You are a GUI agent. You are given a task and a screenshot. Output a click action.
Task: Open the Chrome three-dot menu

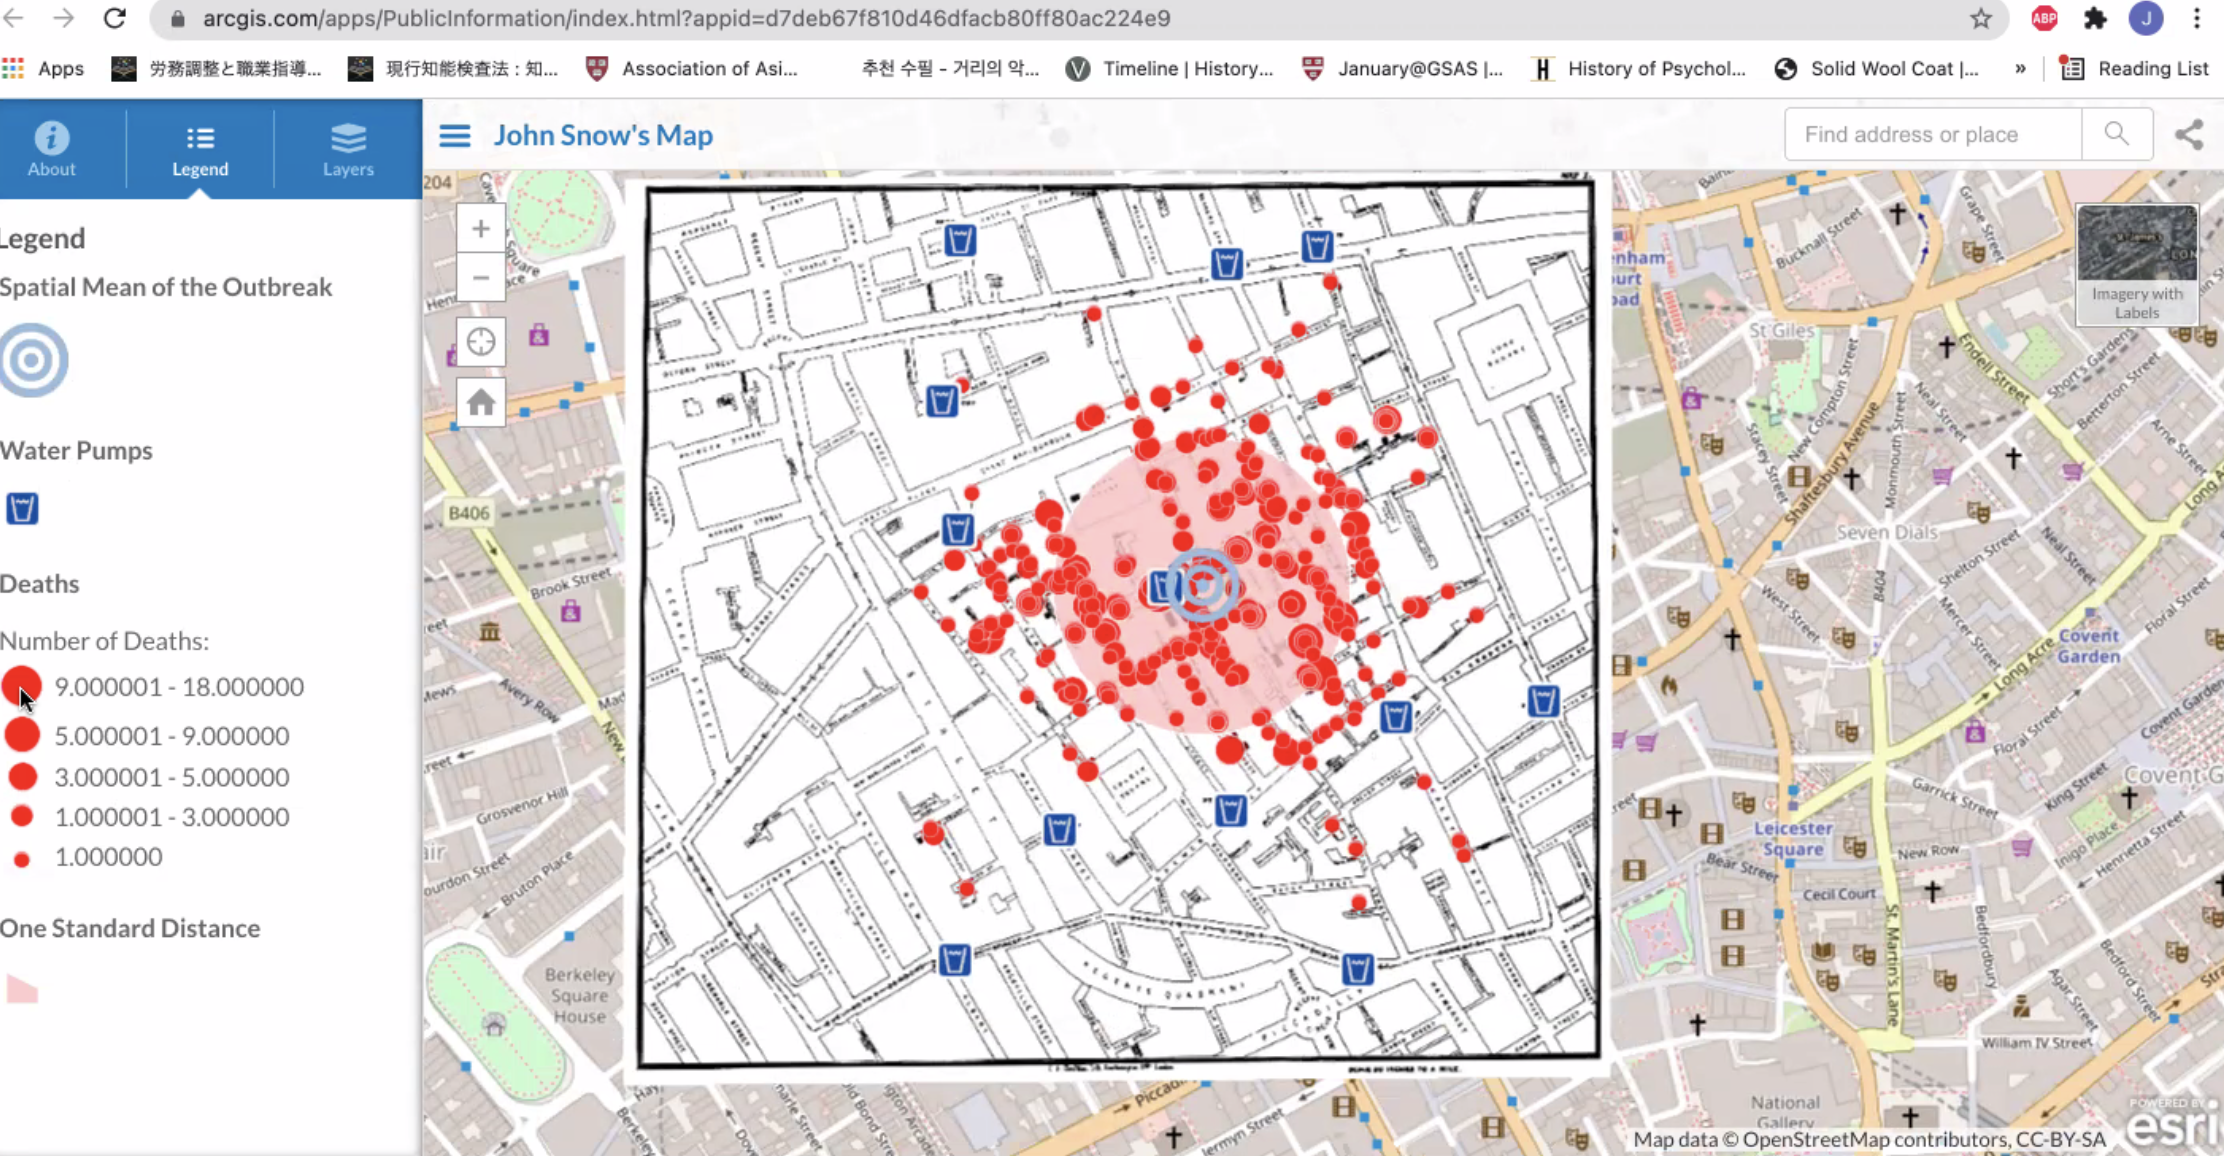2196,19
